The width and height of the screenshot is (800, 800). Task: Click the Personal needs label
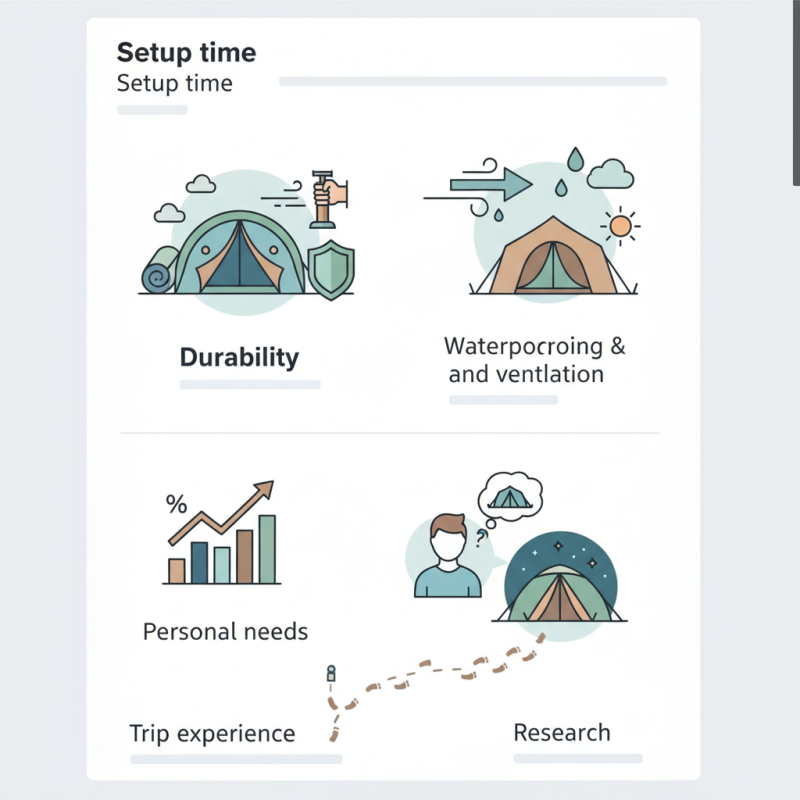(225, 632)
